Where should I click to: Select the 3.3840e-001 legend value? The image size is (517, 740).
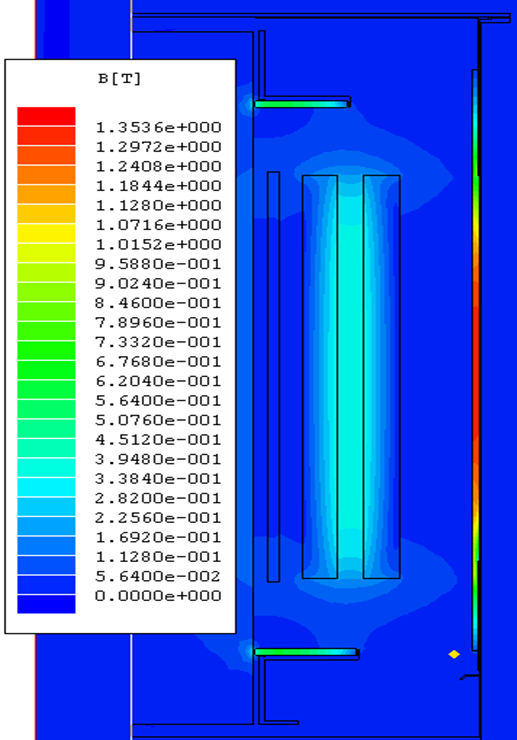click(159, 479)
